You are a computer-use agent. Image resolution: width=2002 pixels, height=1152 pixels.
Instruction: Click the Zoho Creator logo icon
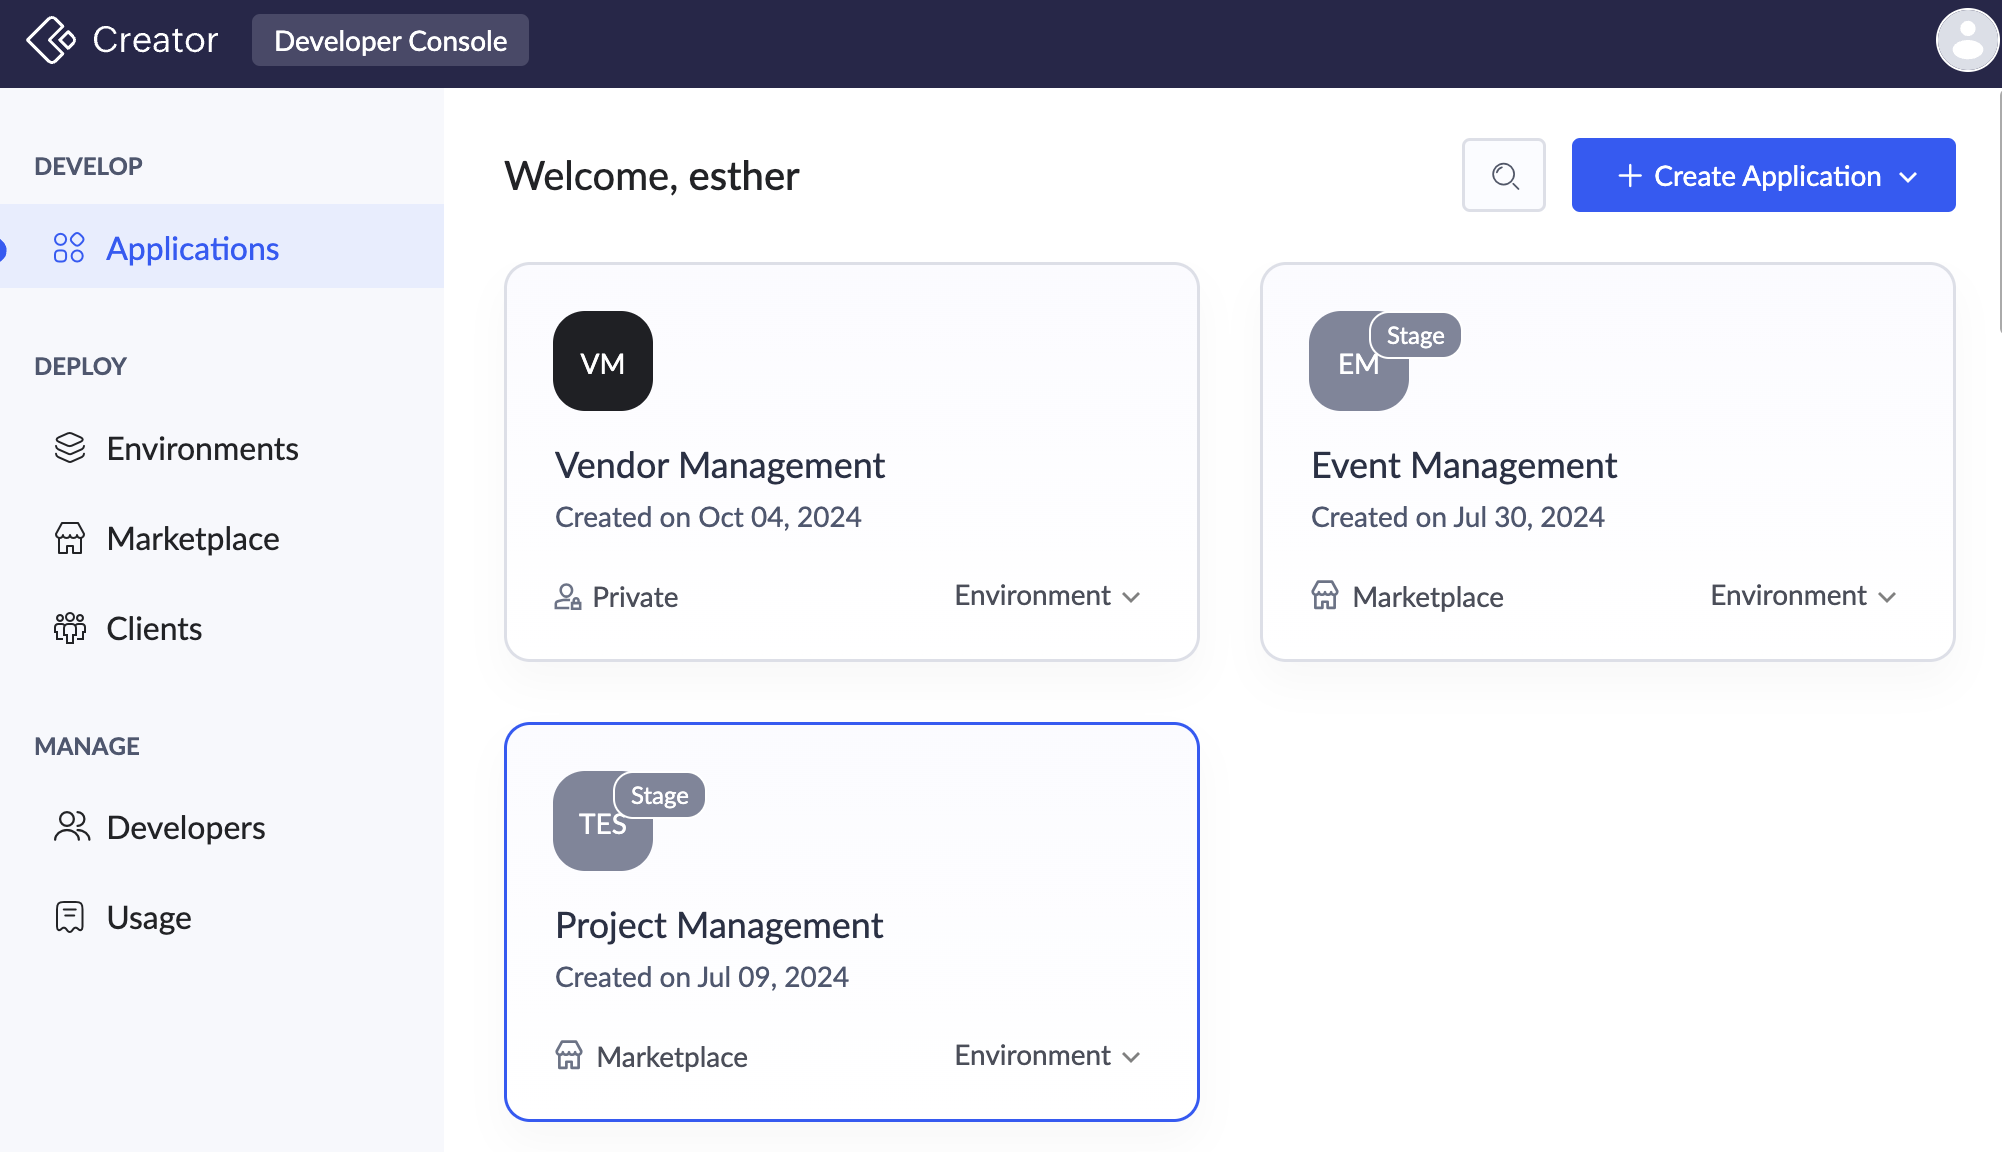pyautogui.click(x=50, y=40)
